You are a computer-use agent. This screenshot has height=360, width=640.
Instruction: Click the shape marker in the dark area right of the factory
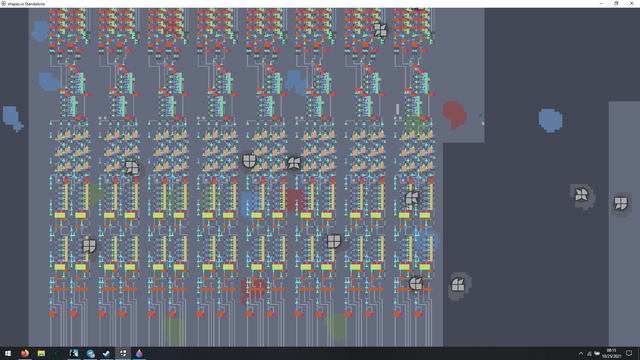click(x=458, y=285)
